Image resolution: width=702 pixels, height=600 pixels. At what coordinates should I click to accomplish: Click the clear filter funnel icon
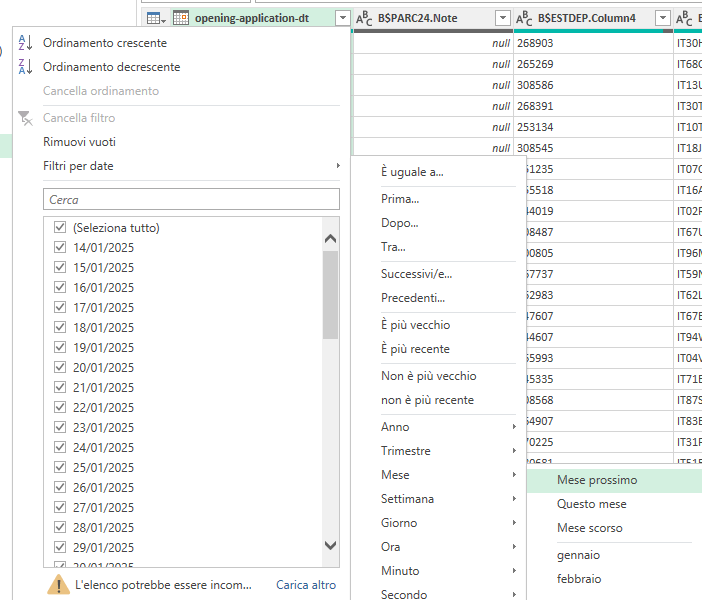pyautogui.click(x=25, y=118)
